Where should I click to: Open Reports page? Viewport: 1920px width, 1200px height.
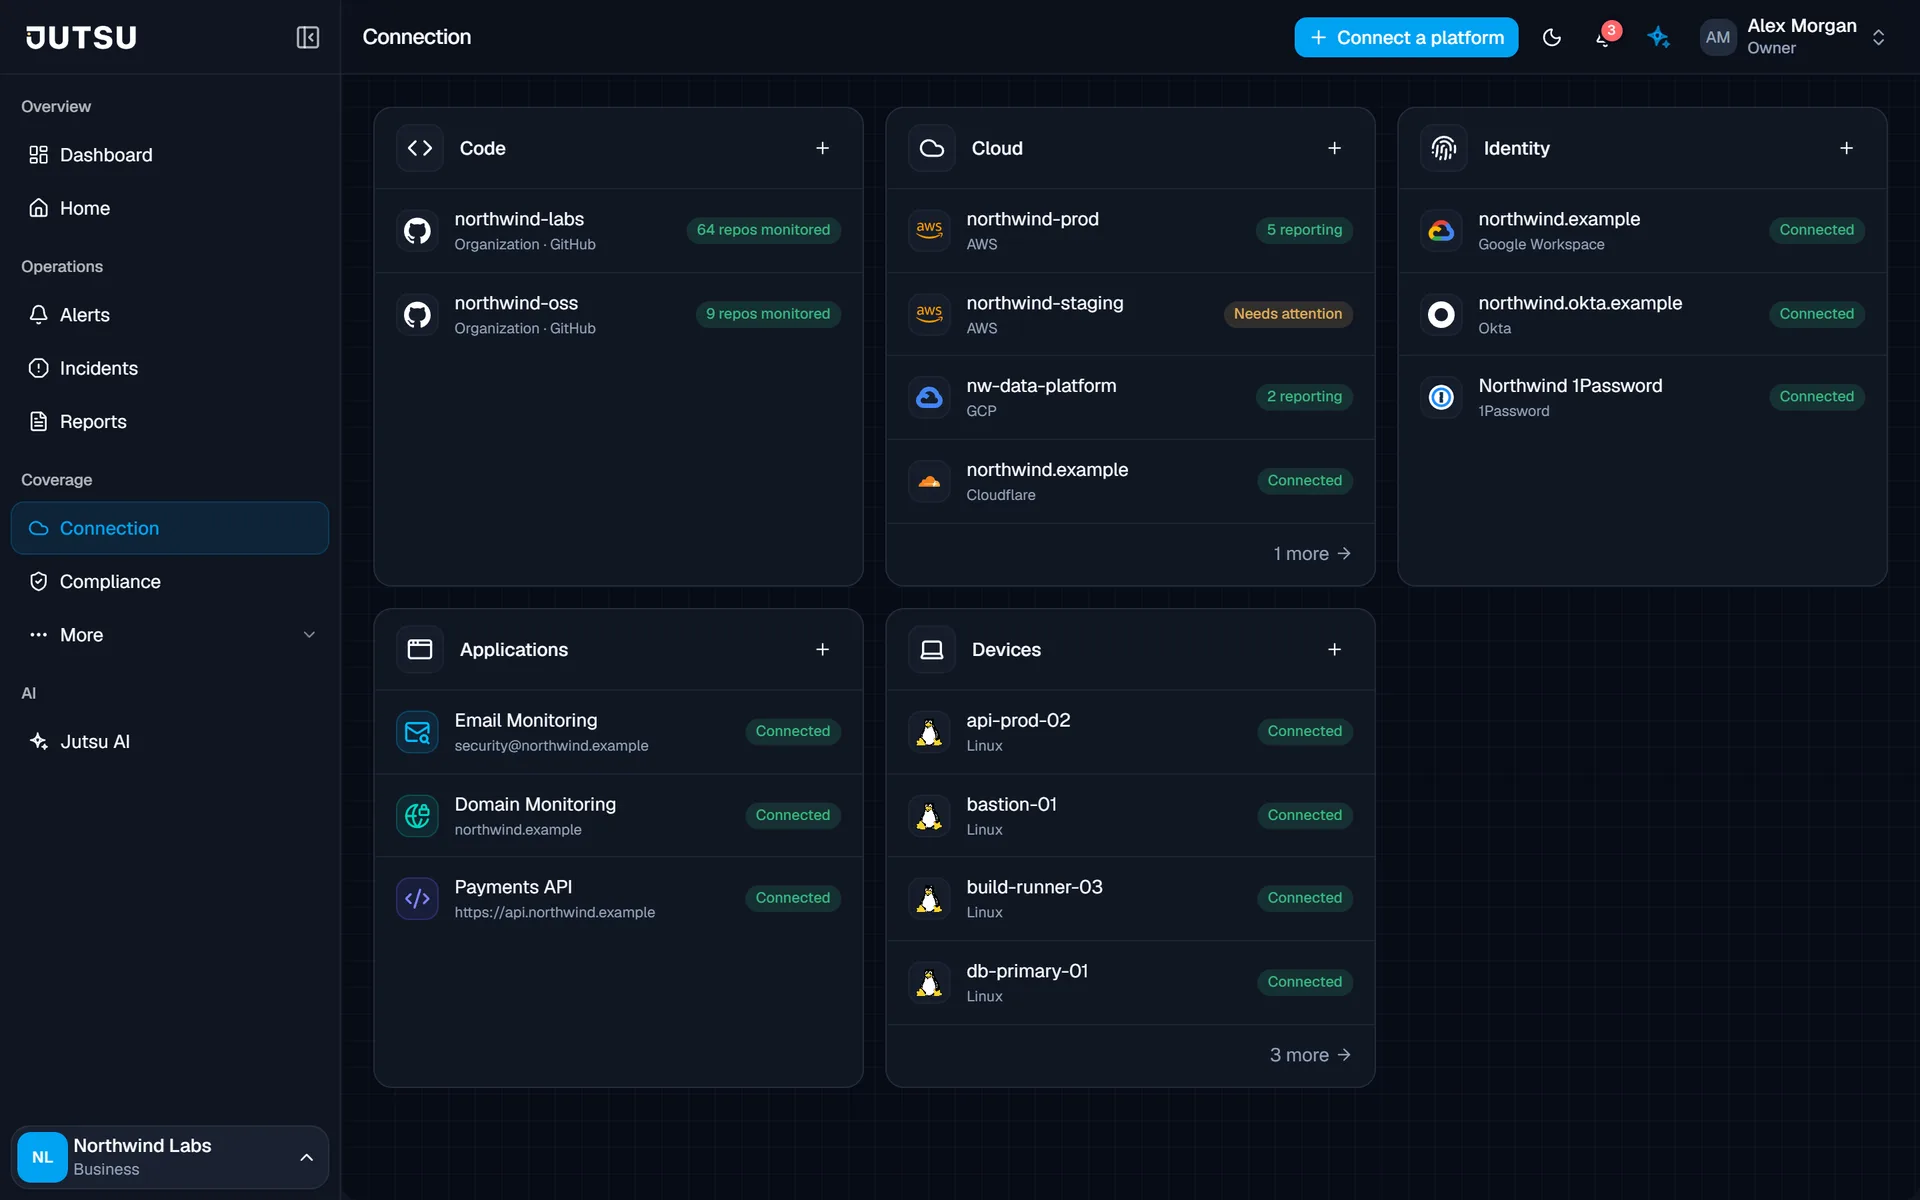click(x=170, y=421)
